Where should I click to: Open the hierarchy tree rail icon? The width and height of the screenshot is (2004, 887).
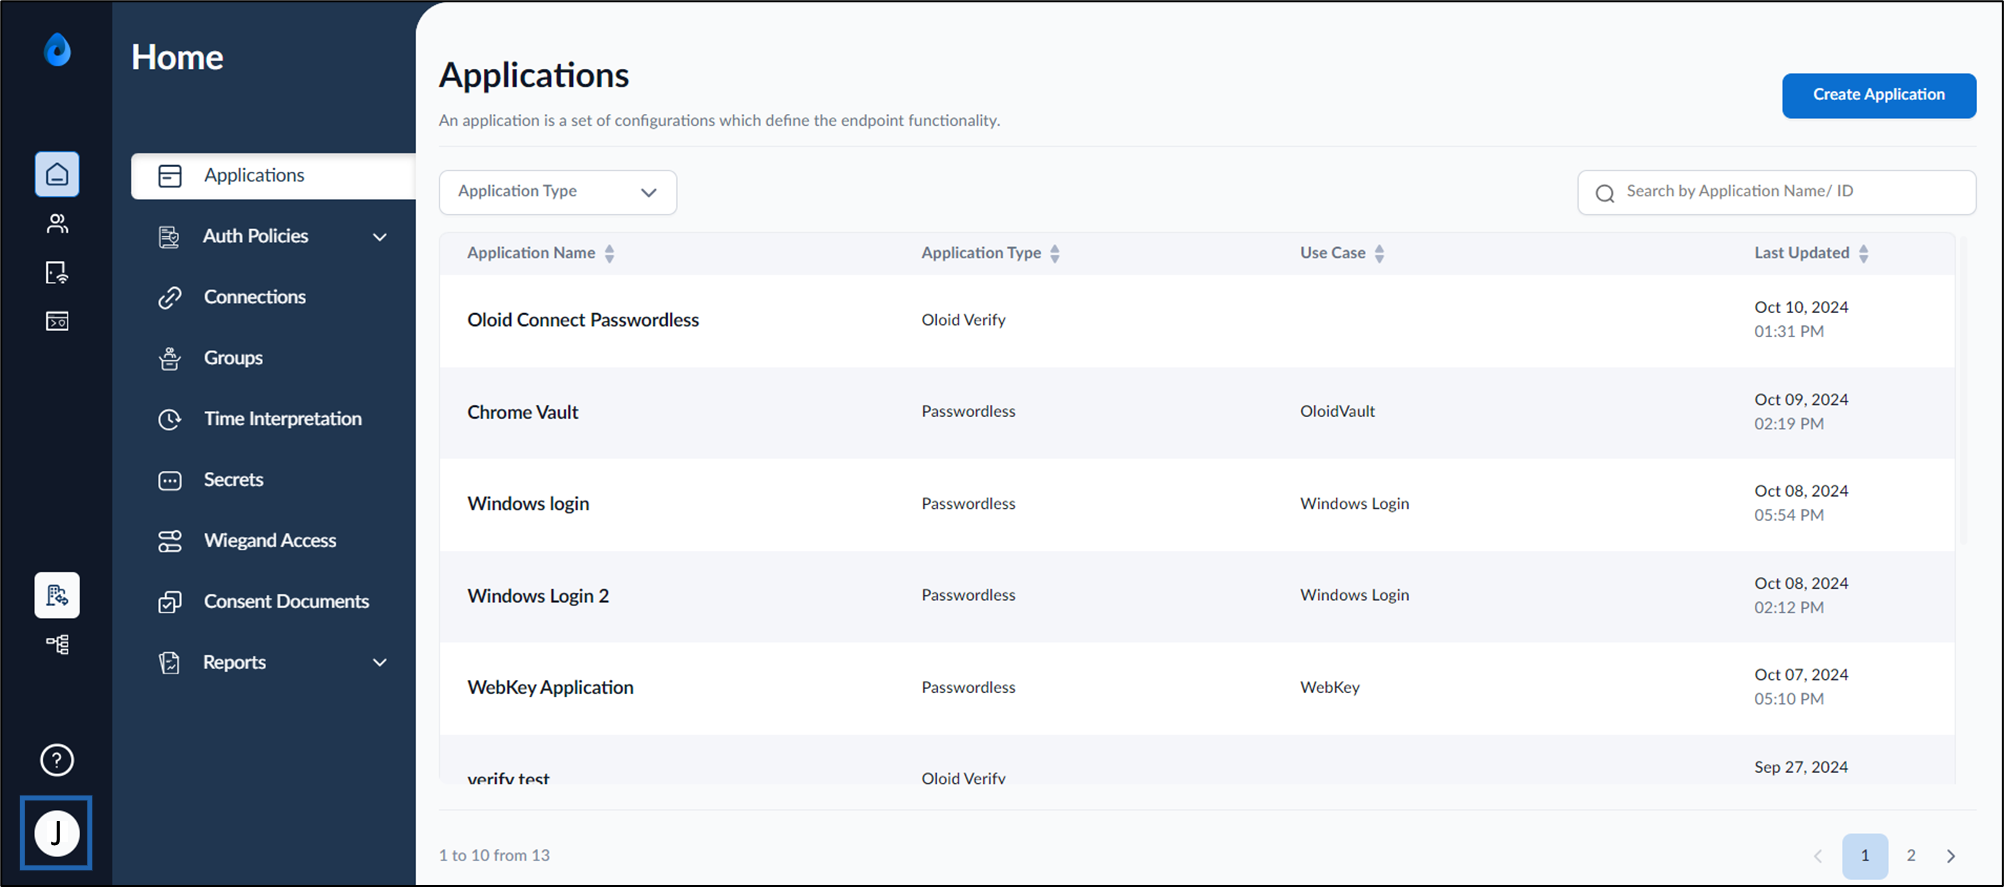[57, 644]
